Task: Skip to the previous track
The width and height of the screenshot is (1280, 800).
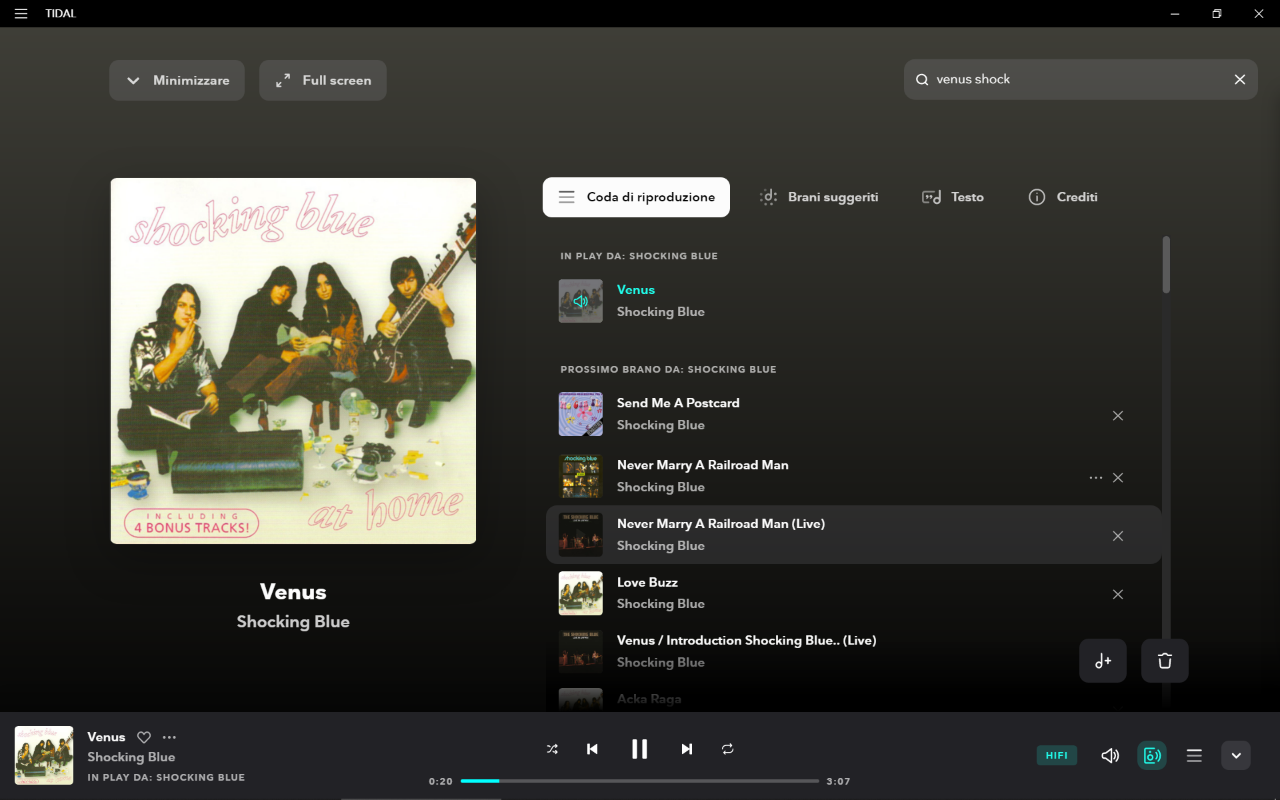Action: coord(592,749)
